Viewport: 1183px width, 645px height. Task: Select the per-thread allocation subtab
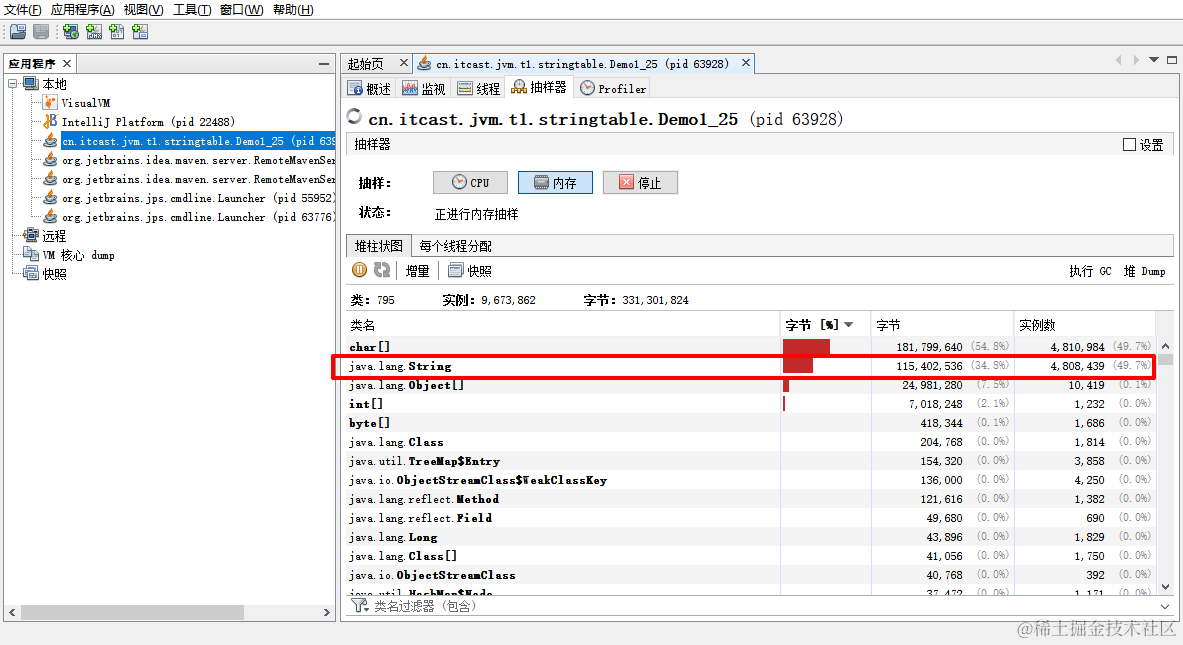point(455,246)
